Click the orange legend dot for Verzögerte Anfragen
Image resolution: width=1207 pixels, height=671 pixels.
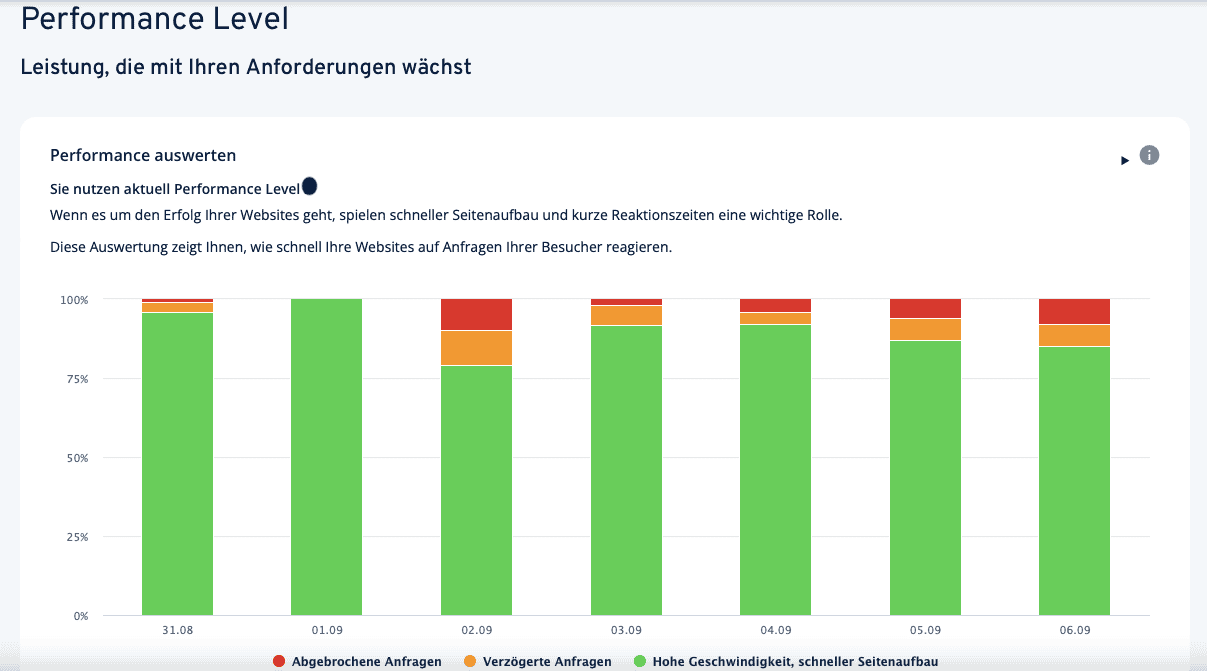pos(470,661)
